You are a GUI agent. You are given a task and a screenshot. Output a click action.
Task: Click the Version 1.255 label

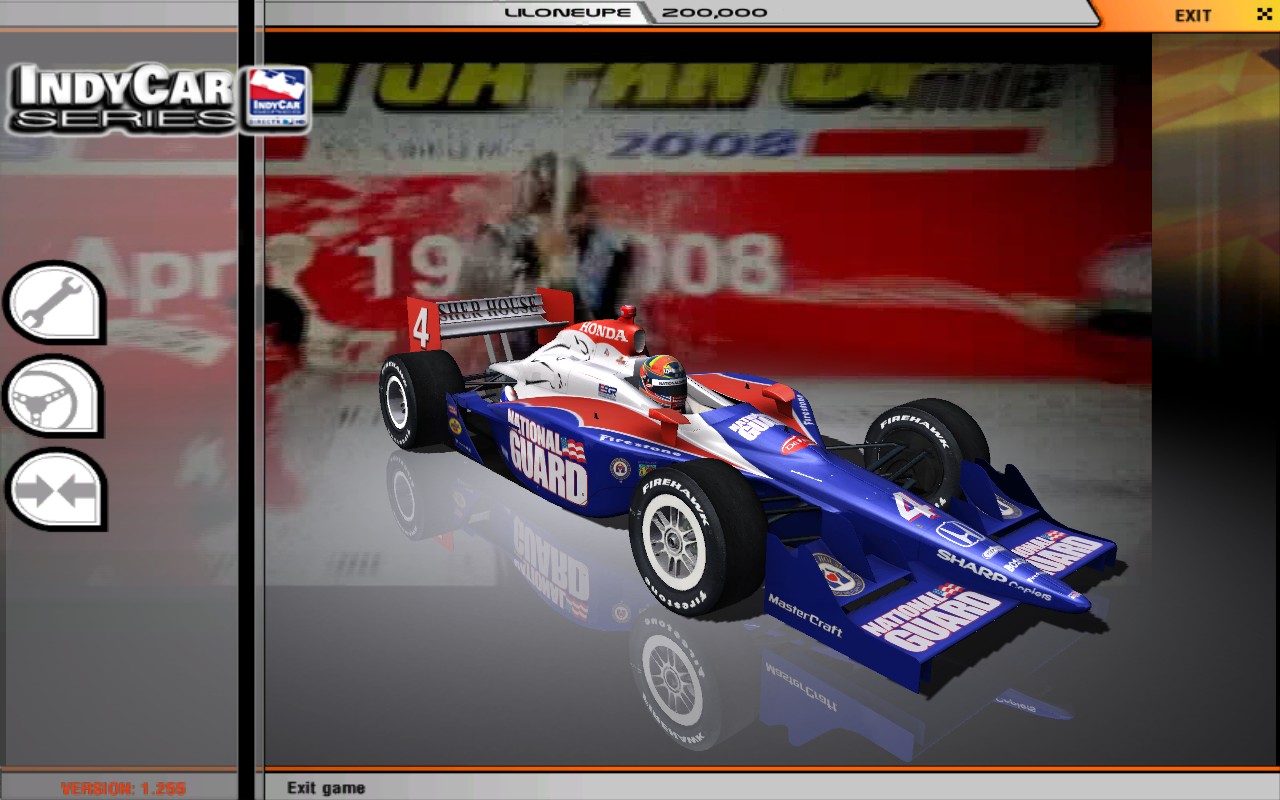123,788
